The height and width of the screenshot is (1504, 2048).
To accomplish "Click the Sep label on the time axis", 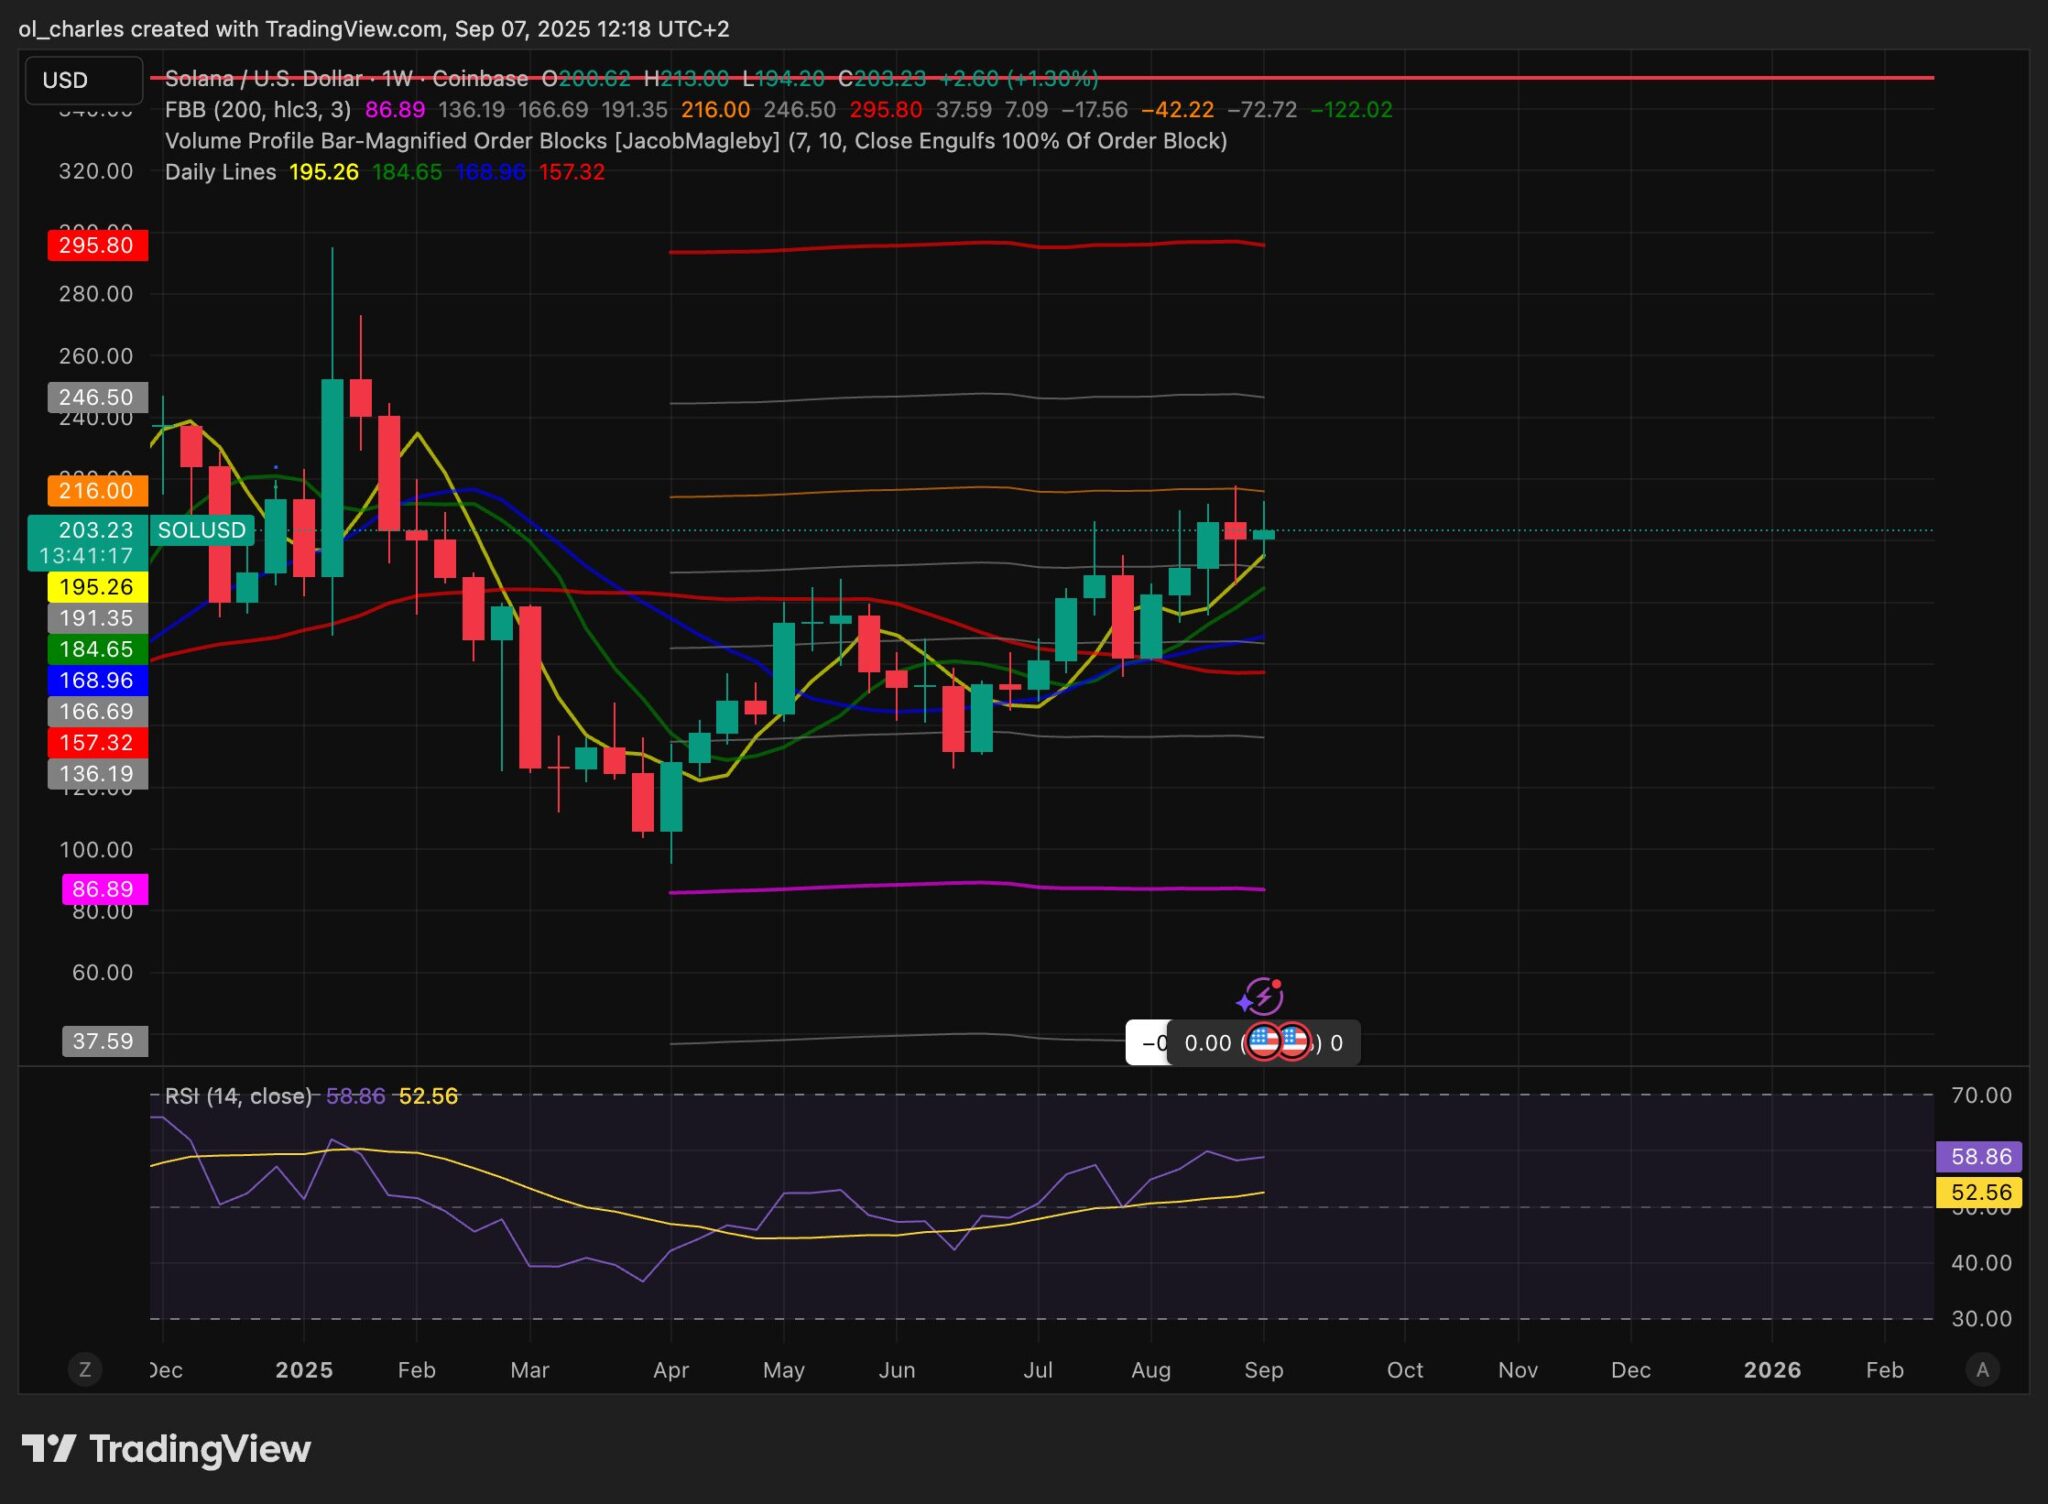I will point(1263,1370).
